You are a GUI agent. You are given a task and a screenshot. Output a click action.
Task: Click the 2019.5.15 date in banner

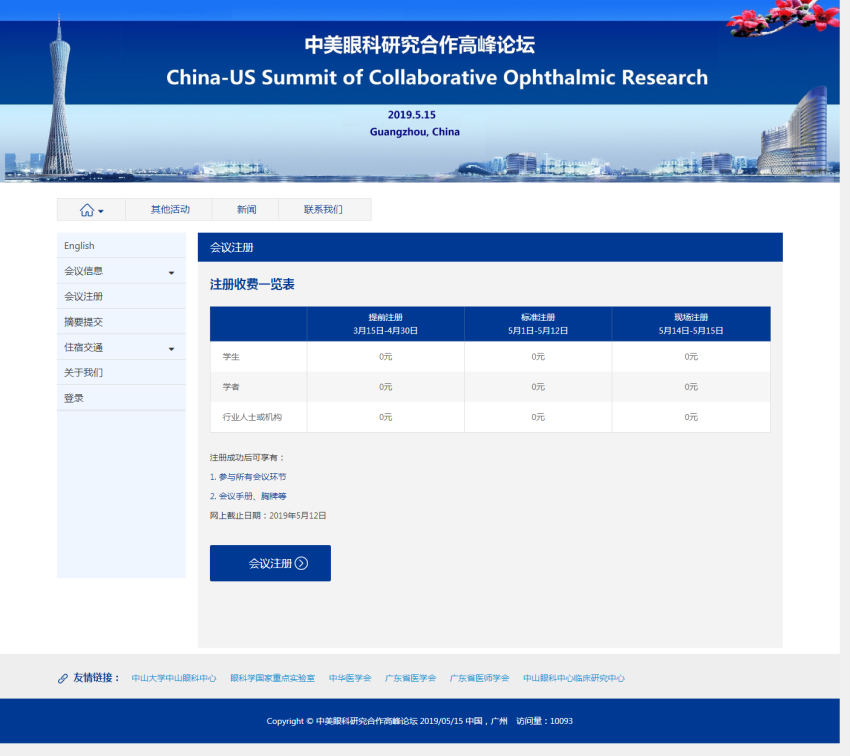pos(411,115)
